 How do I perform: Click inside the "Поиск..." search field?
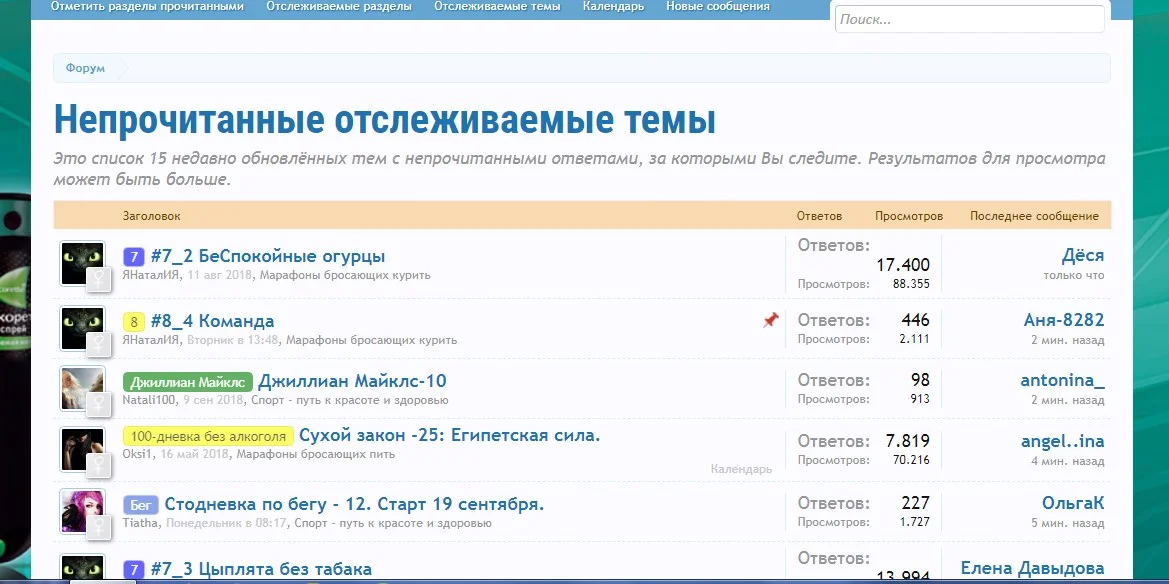click(x=969, y=18)
